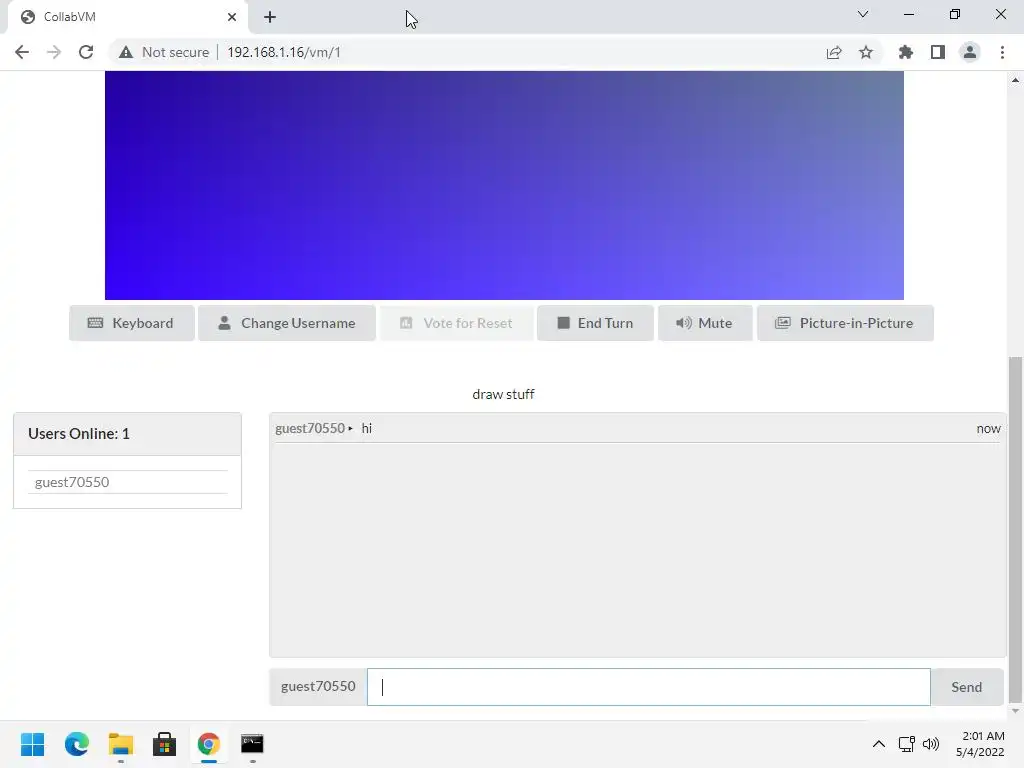Click the 'draw stuff' caption text
The height and width of the screenshot is (768, 1024).
(x=503, y=394)
